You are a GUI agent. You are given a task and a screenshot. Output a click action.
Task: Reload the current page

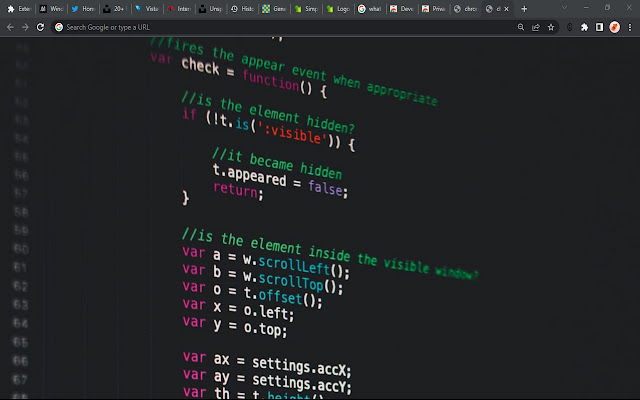[x=40, y=27]
